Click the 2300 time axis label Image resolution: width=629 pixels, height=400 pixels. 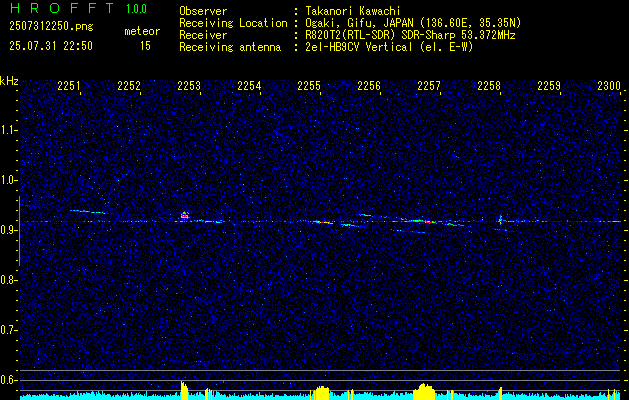(x=609, y=85)
